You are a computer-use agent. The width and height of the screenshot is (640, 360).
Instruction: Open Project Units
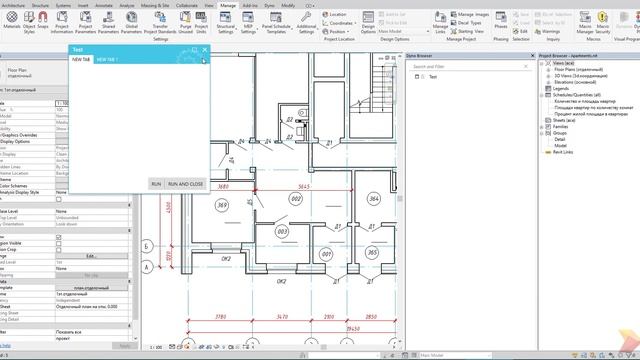(x=201, y=22)
